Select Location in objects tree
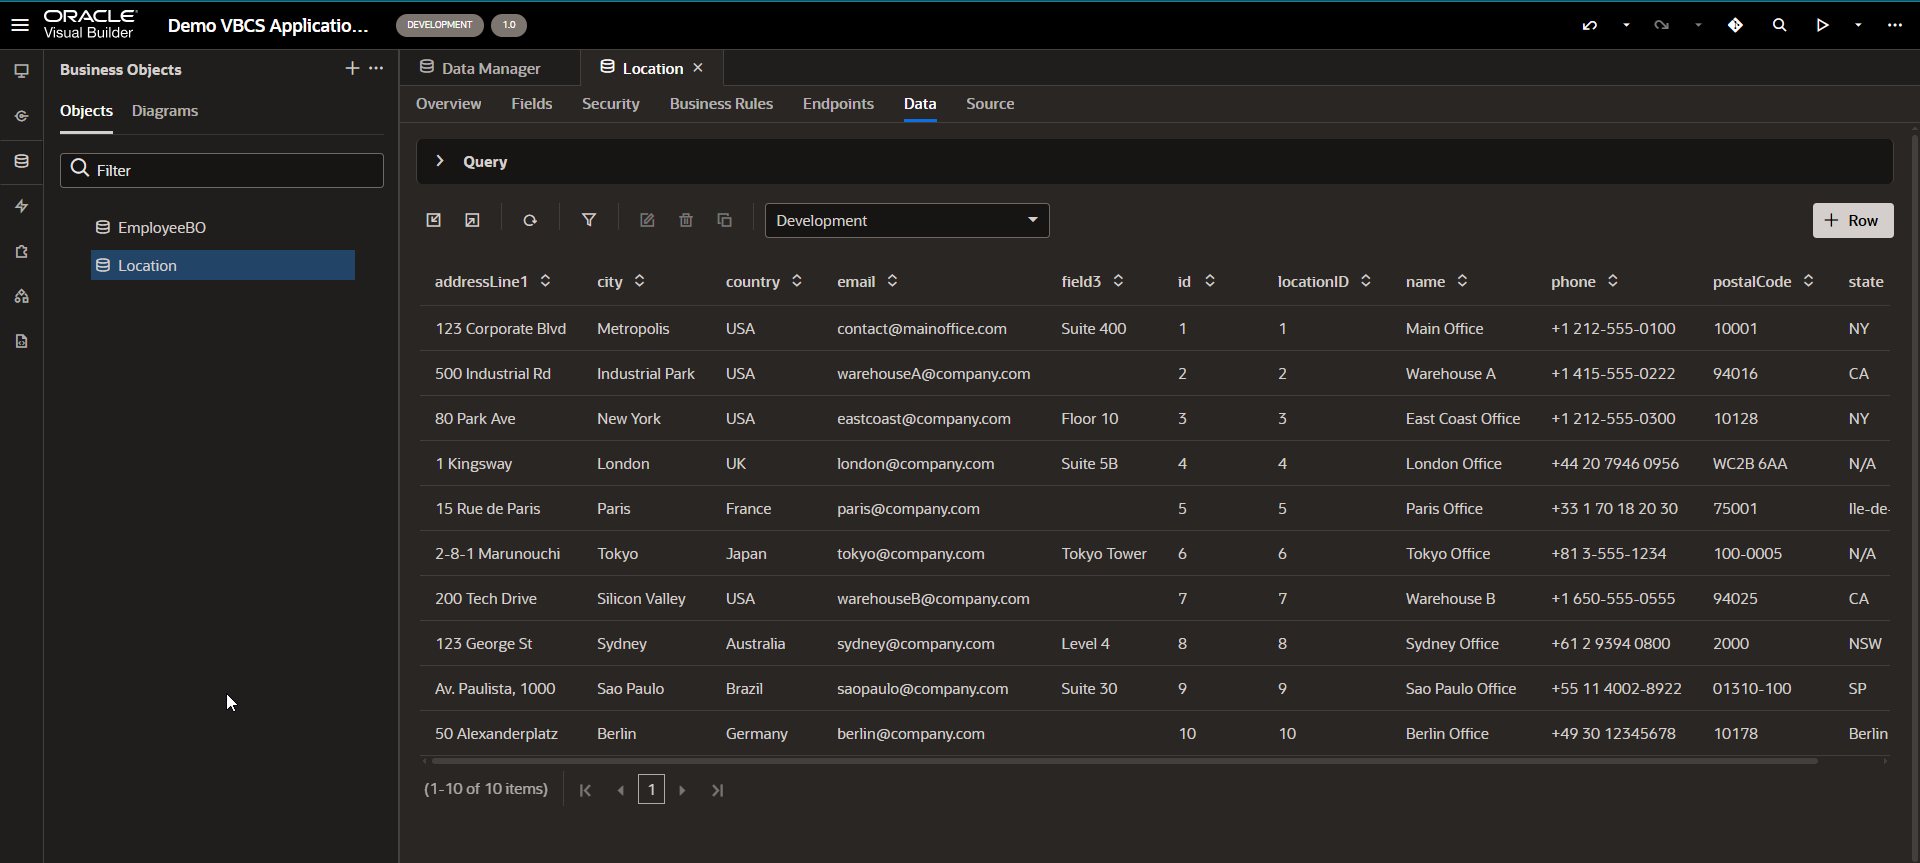Image resolution: width=1920 pixels, height=863 pixels. click(x=223, y=265)
